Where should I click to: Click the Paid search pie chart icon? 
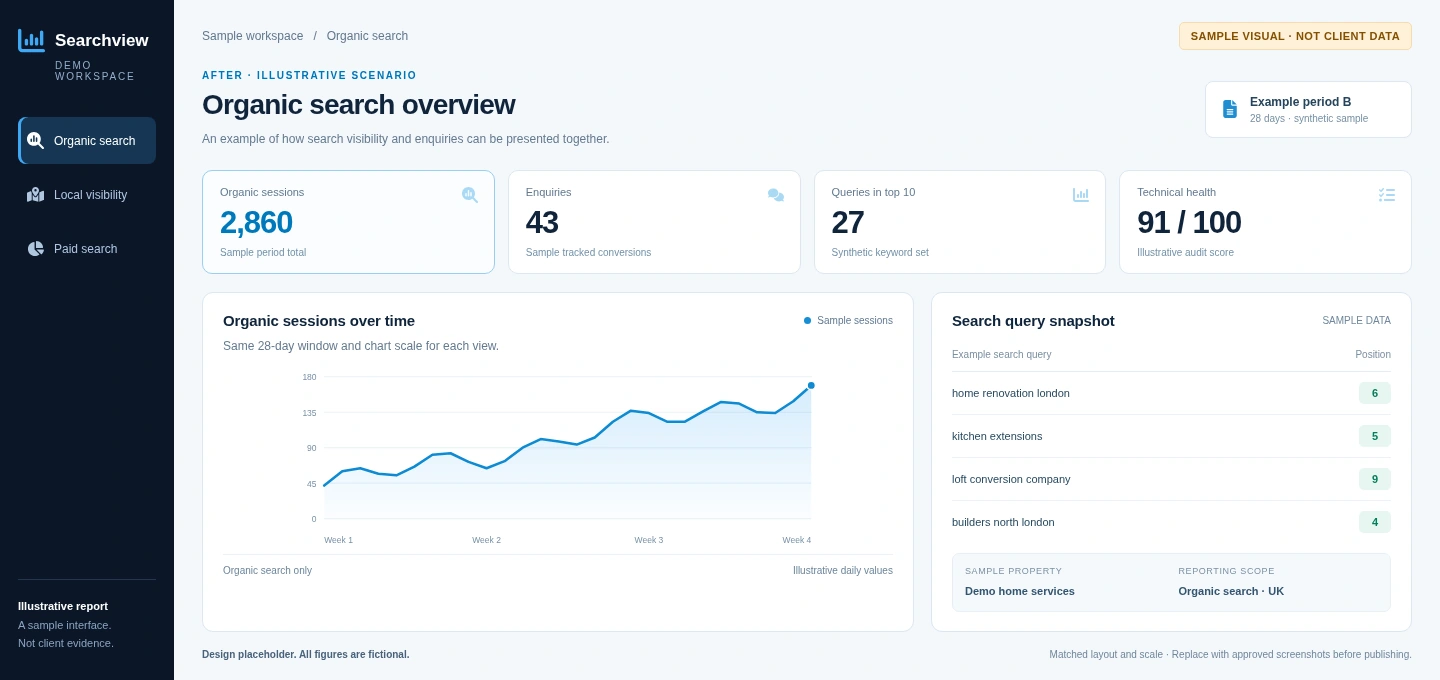point(35,249)
